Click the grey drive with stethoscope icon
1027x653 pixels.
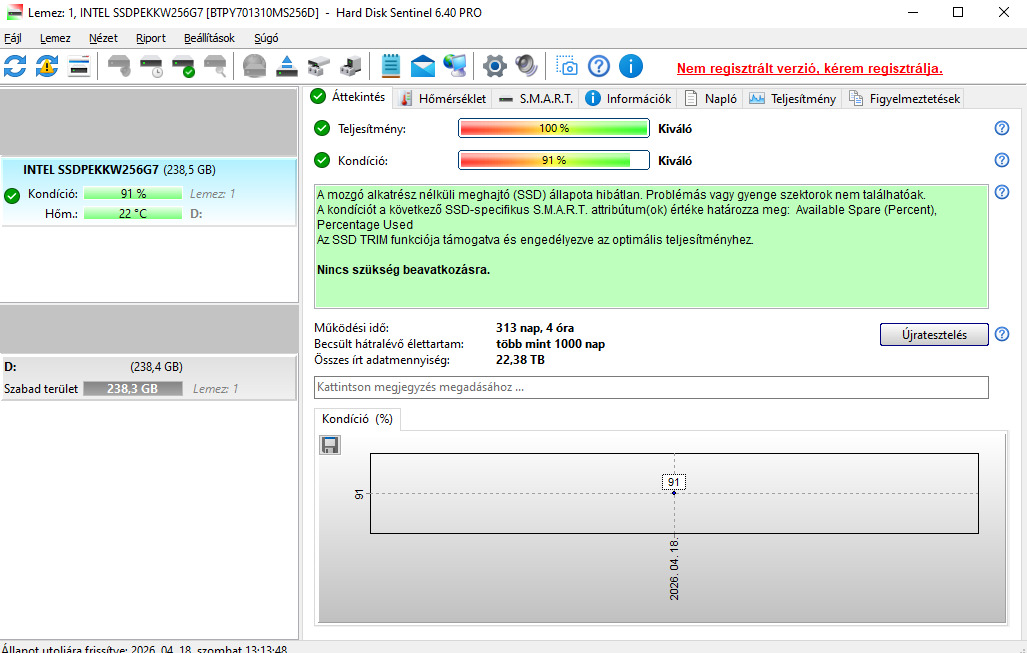click(119, 66)
